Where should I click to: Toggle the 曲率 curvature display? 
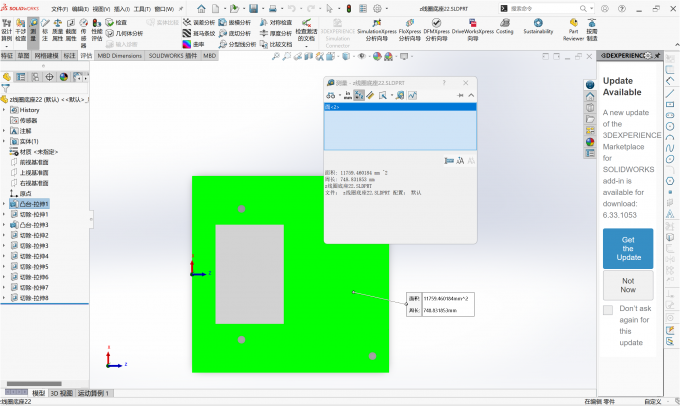click(x=193, y=44)
